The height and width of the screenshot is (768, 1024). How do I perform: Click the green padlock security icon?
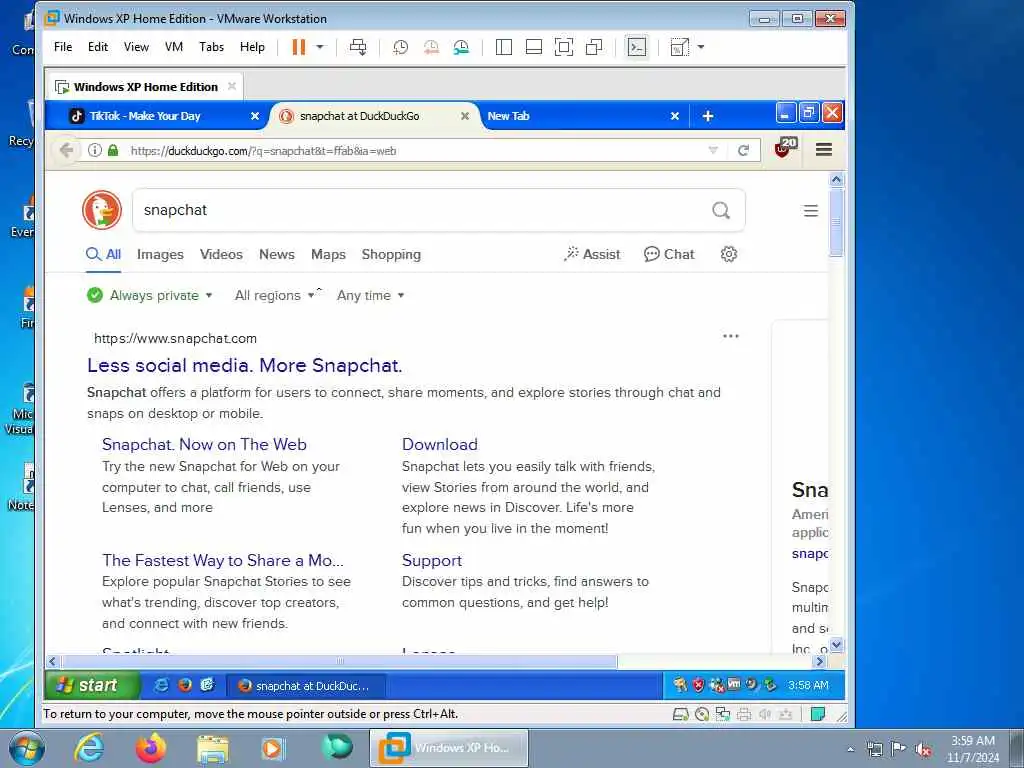click(x=113, y=150)
